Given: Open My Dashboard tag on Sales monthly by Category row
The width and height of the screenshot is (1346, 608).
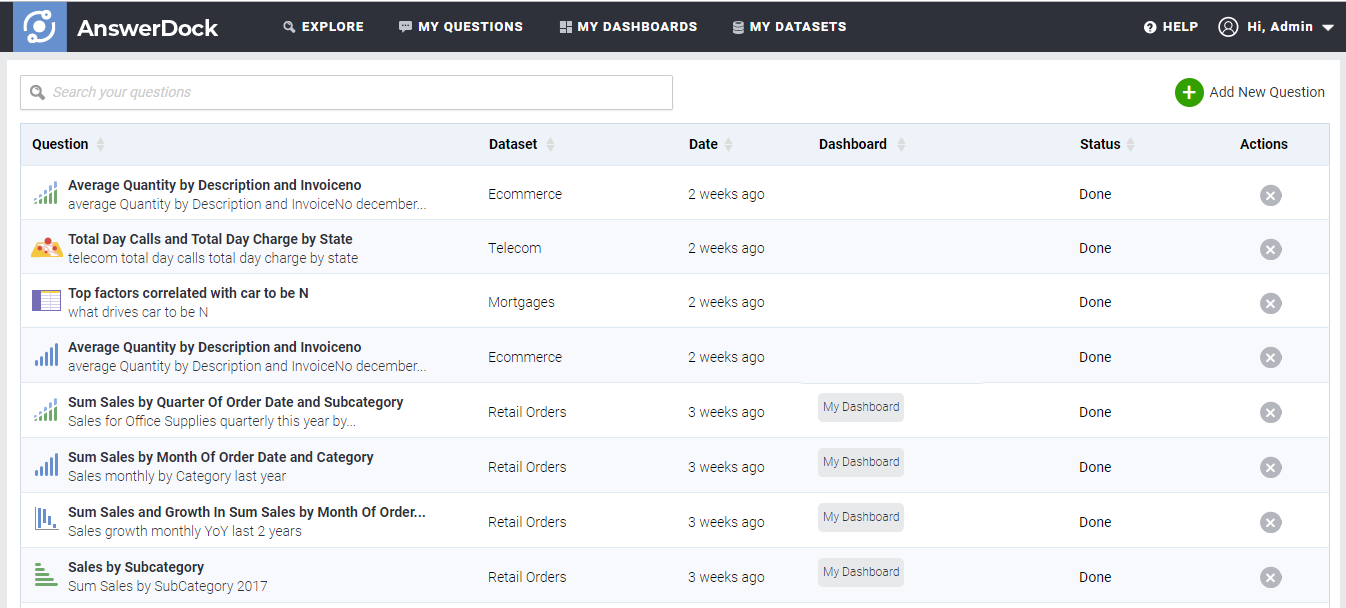Looking at the screenshot, I should 861,462.
